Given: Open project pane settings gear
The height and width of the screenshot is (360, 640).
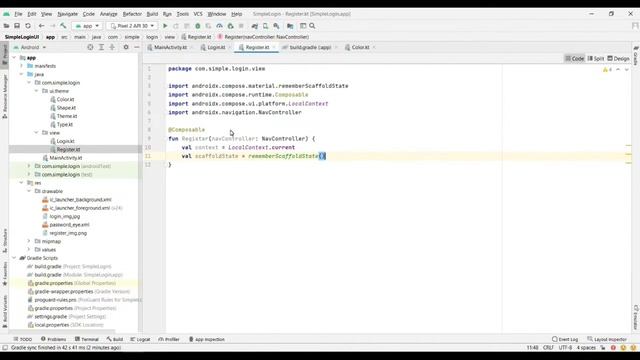Looking at the screenshot, I should 126,47.
